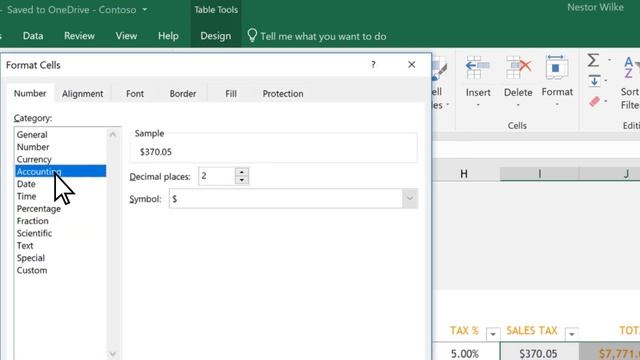Screen dimensions: 640x360
Task: Select the Time category
Action: click(x=60, y=196)
